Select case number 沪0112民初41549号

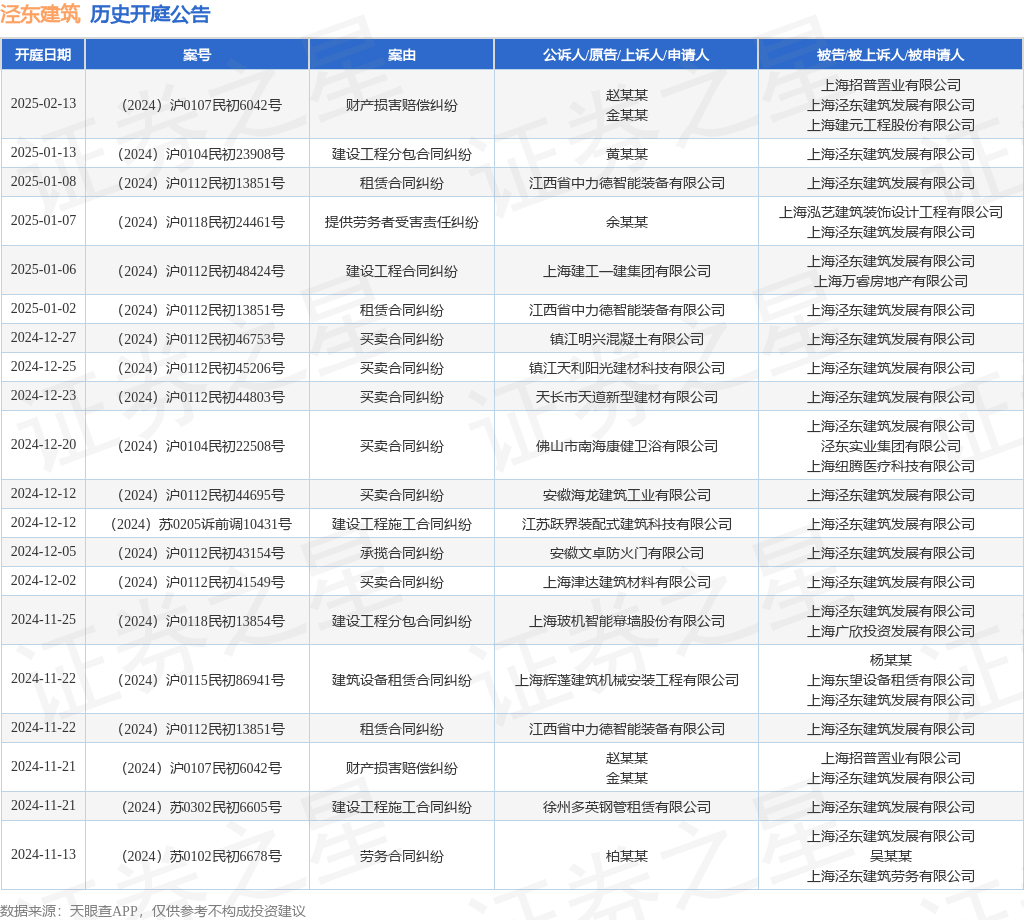(201, 582)
